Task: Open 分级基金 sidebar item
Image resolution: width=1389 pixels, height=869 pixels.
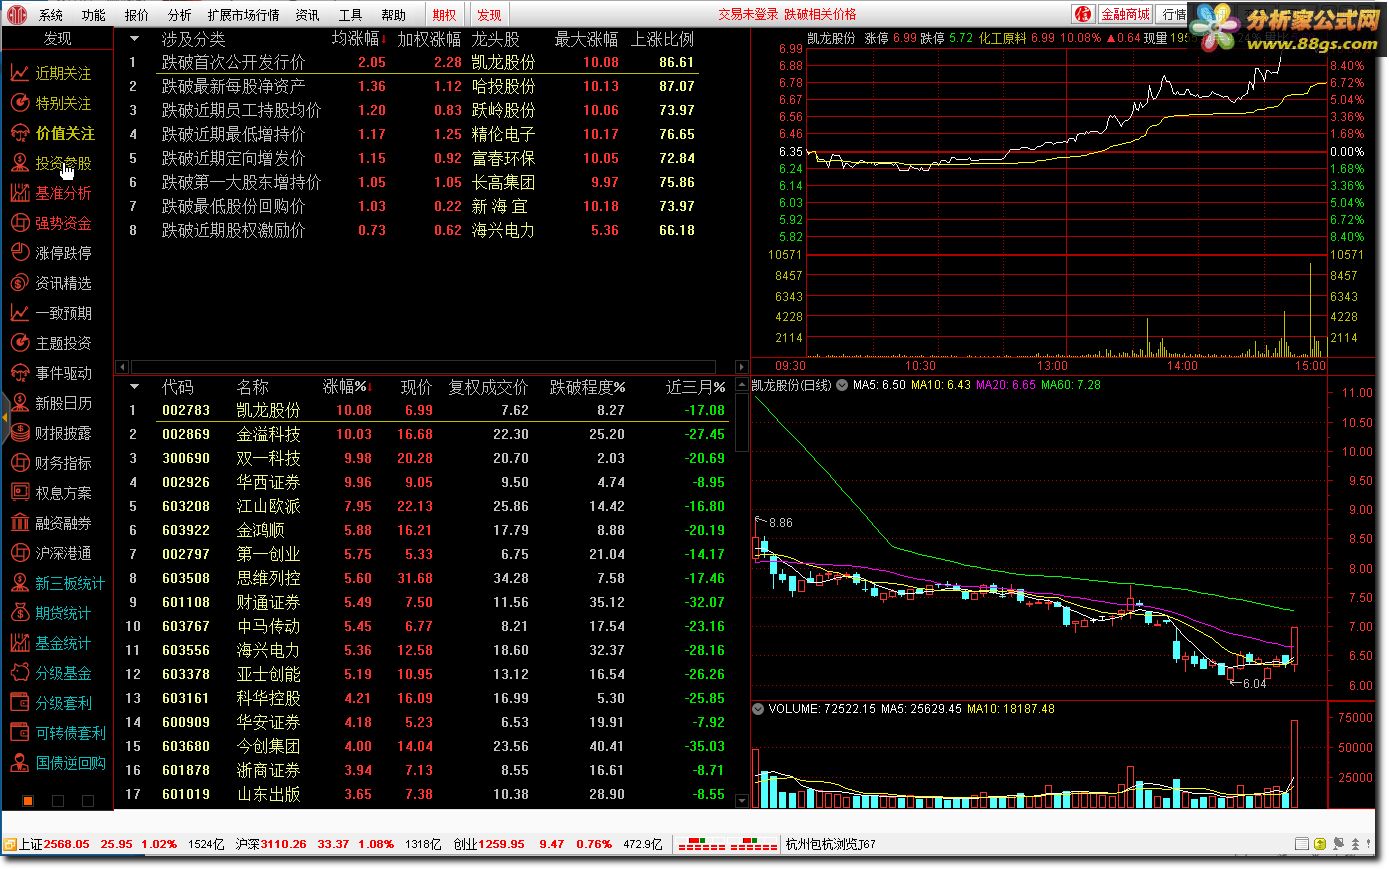Action: click(x=50, y=673)
